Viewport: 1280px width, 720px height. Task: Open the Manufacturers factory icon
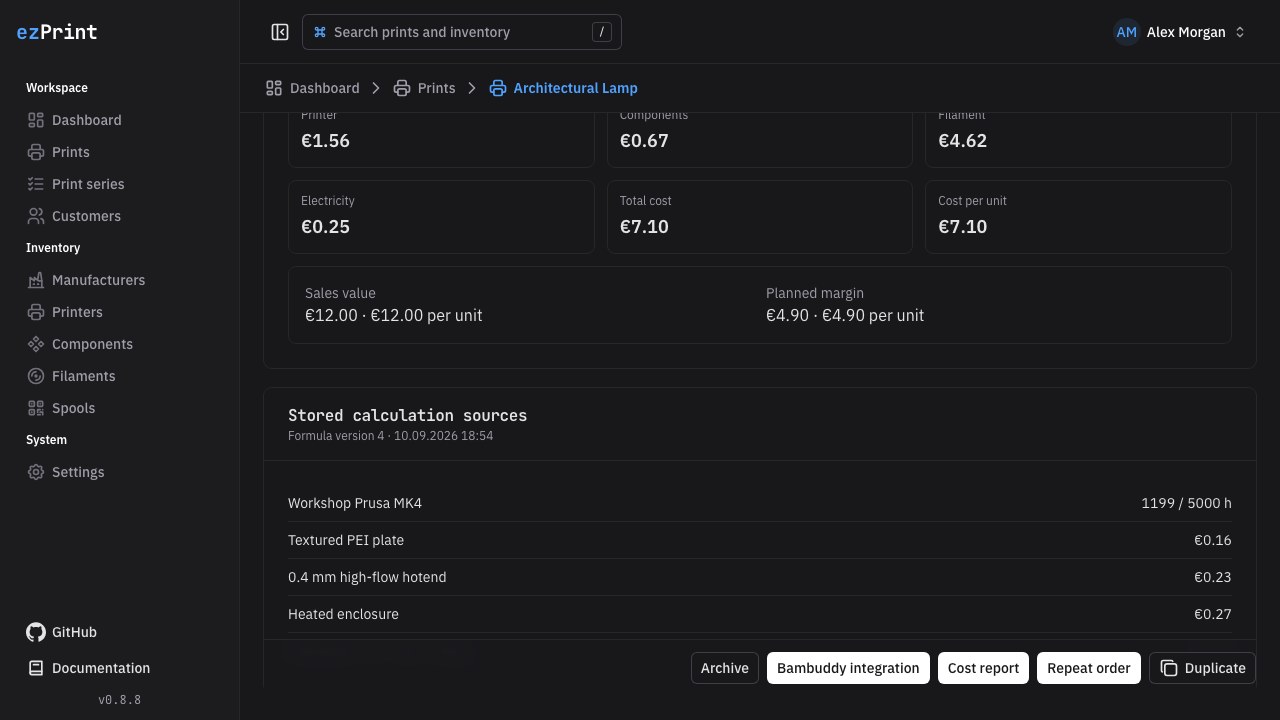coord(36,280)
